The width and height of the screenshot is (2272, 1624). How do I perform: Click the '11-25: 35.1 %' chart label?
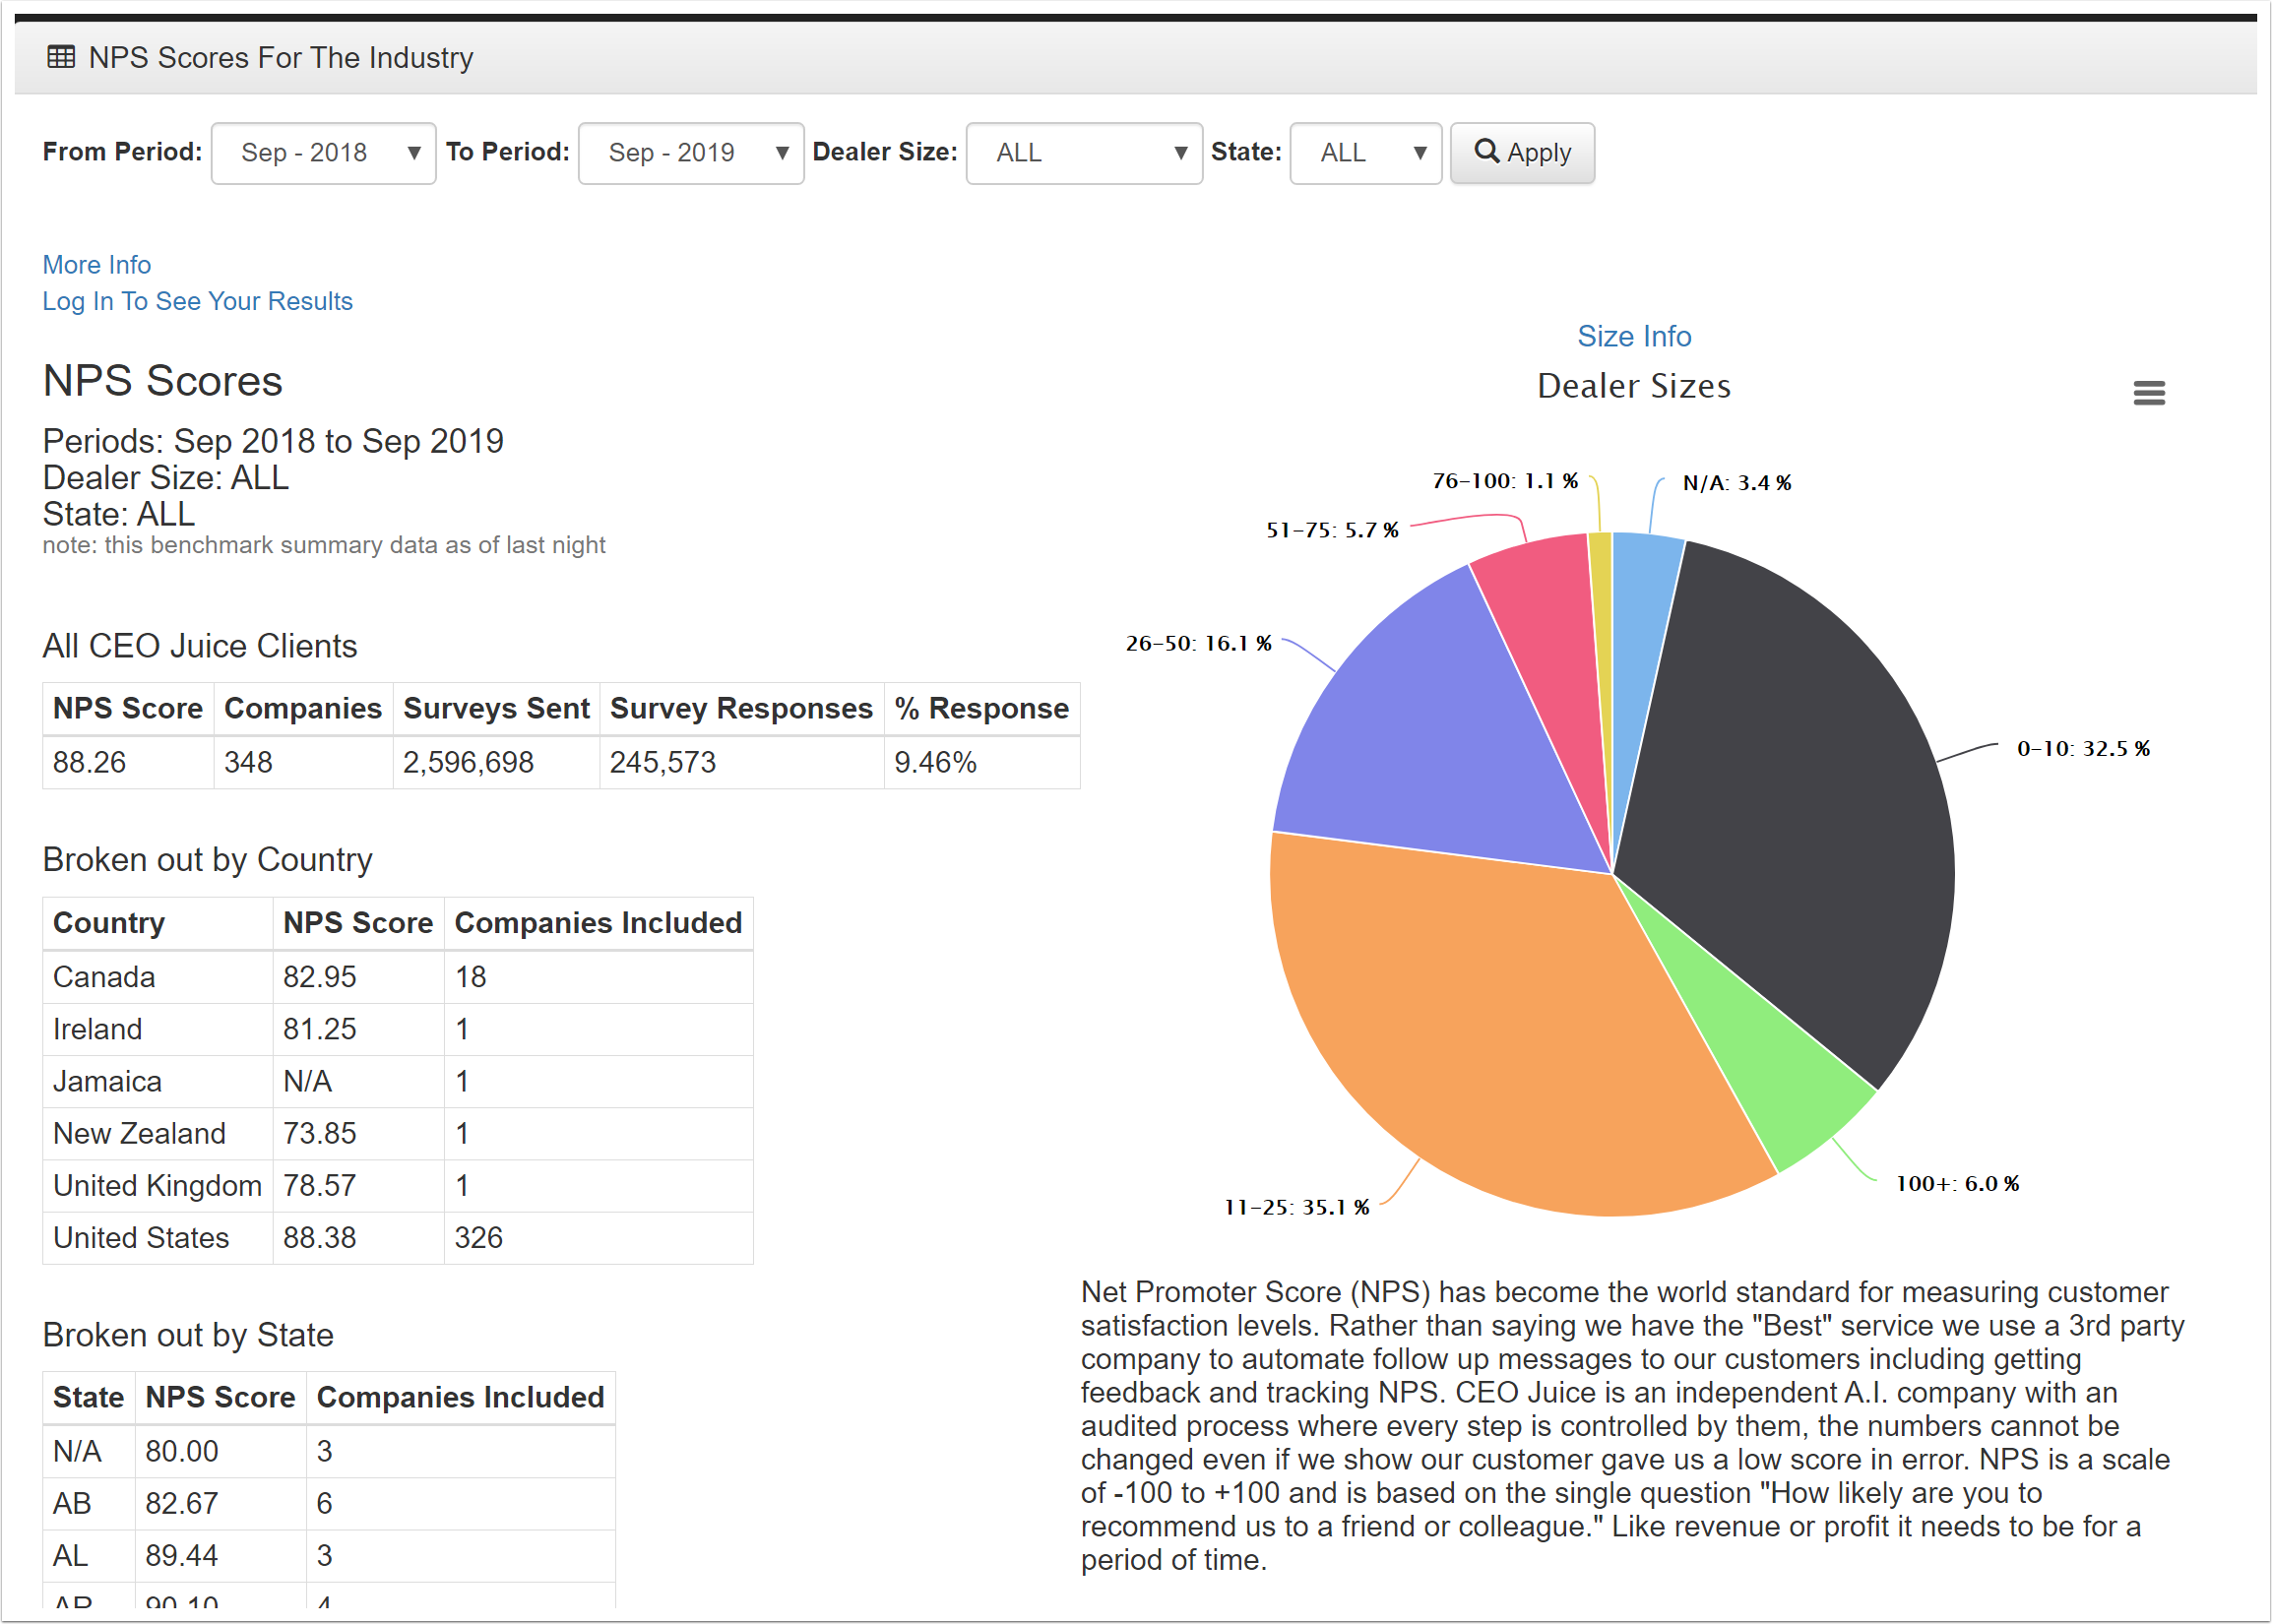1296,1207
